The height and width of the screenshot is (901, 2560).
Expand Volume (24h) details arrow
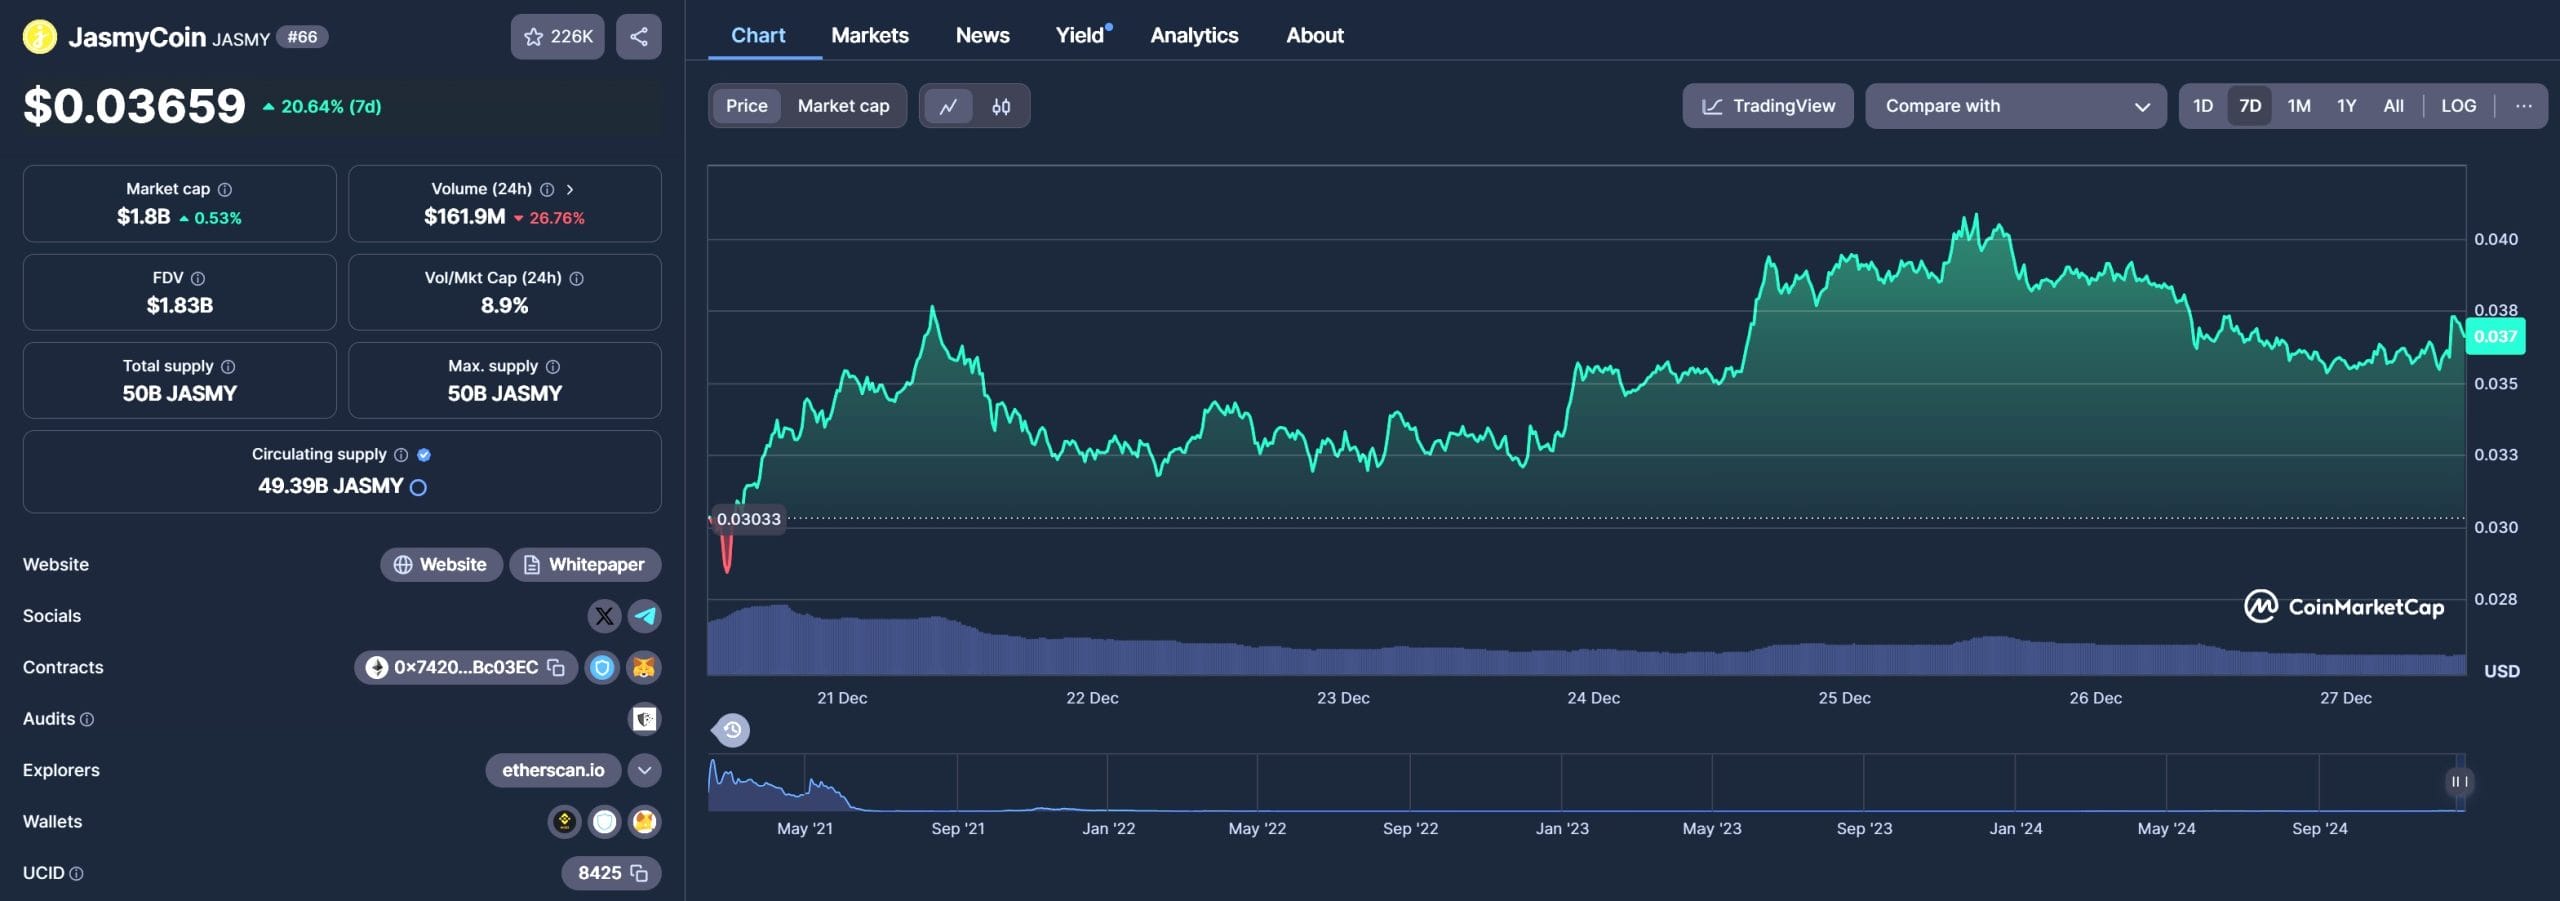pyautogui.click(x=570, y=189)
